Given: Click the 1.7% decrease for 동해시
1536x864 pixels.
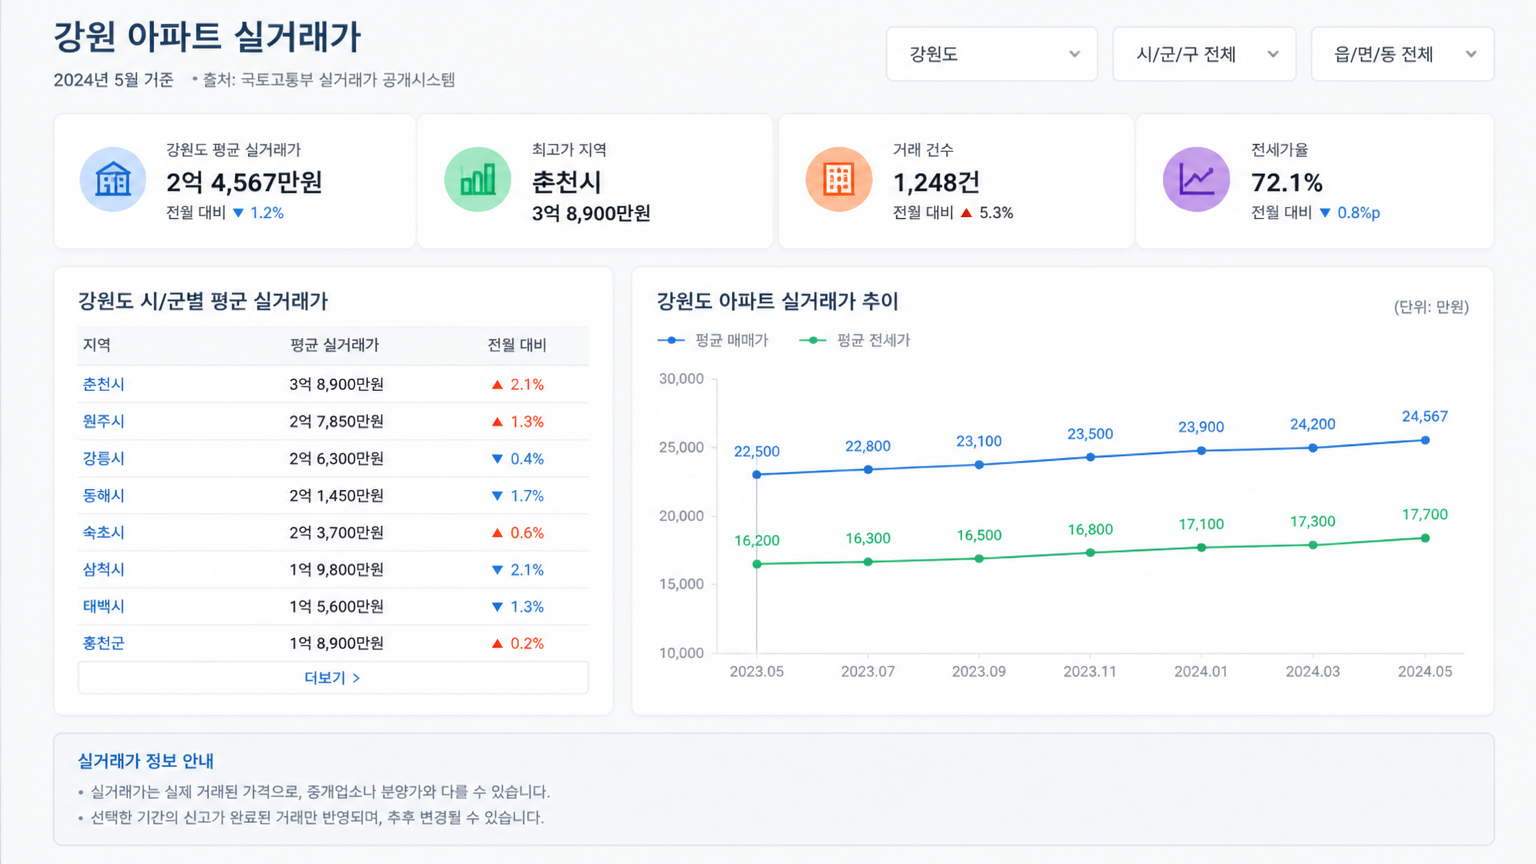Looking at the screenshot, I should 517,495.
